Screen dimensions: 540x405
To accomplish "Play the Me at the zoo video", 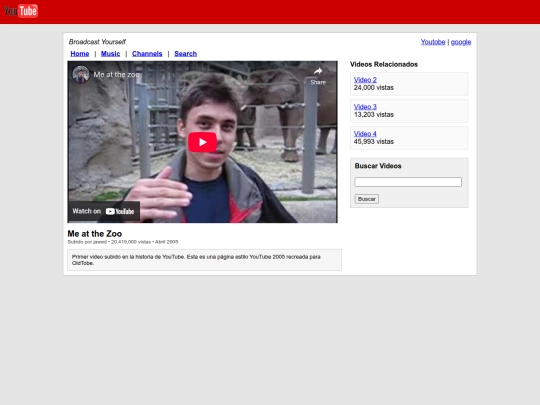I will point(202,142).
